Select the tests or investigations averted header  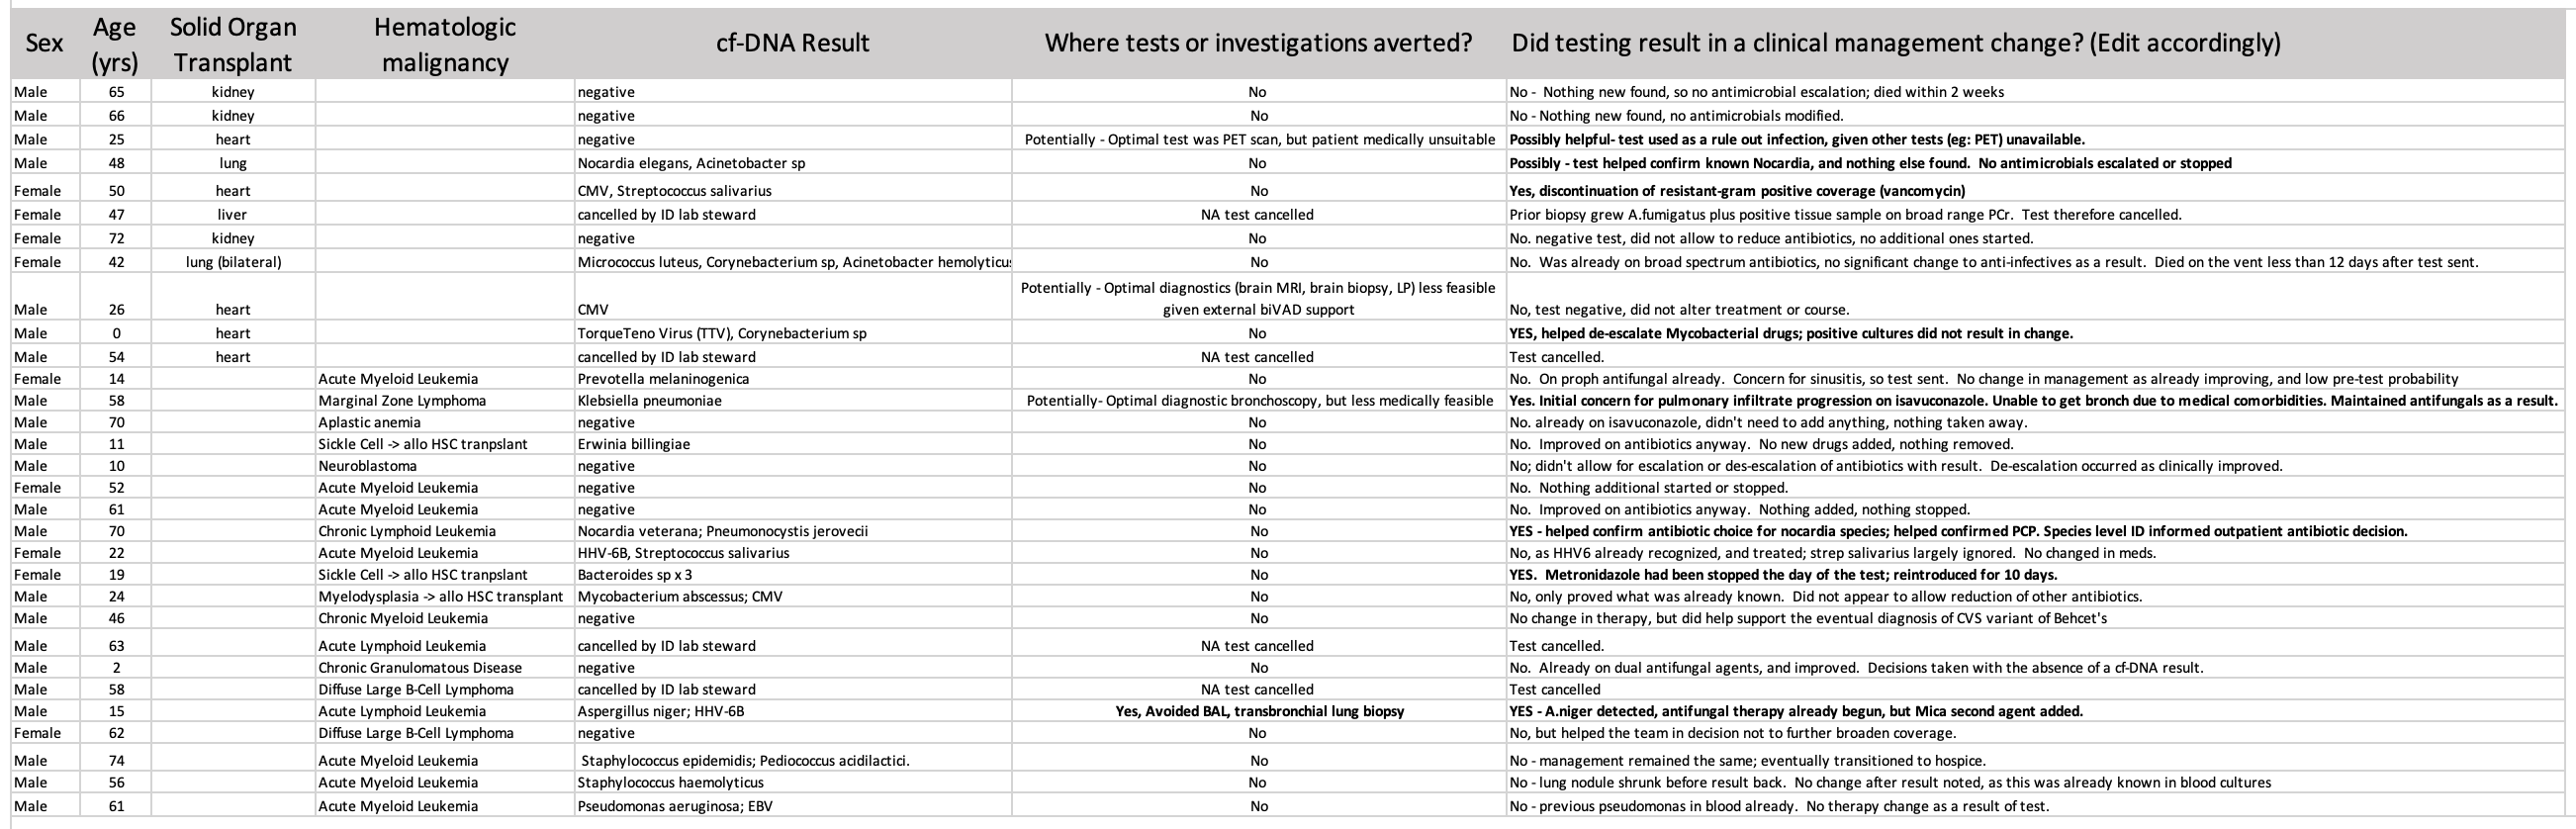[1258, 44]
